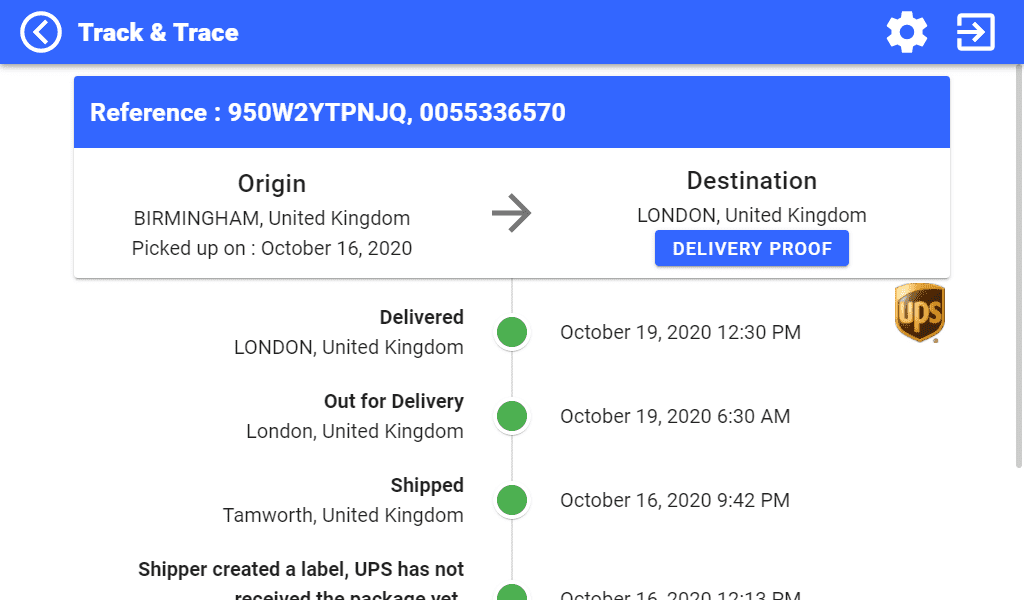Select the Shipped status green marker

[x=512, y=500]
